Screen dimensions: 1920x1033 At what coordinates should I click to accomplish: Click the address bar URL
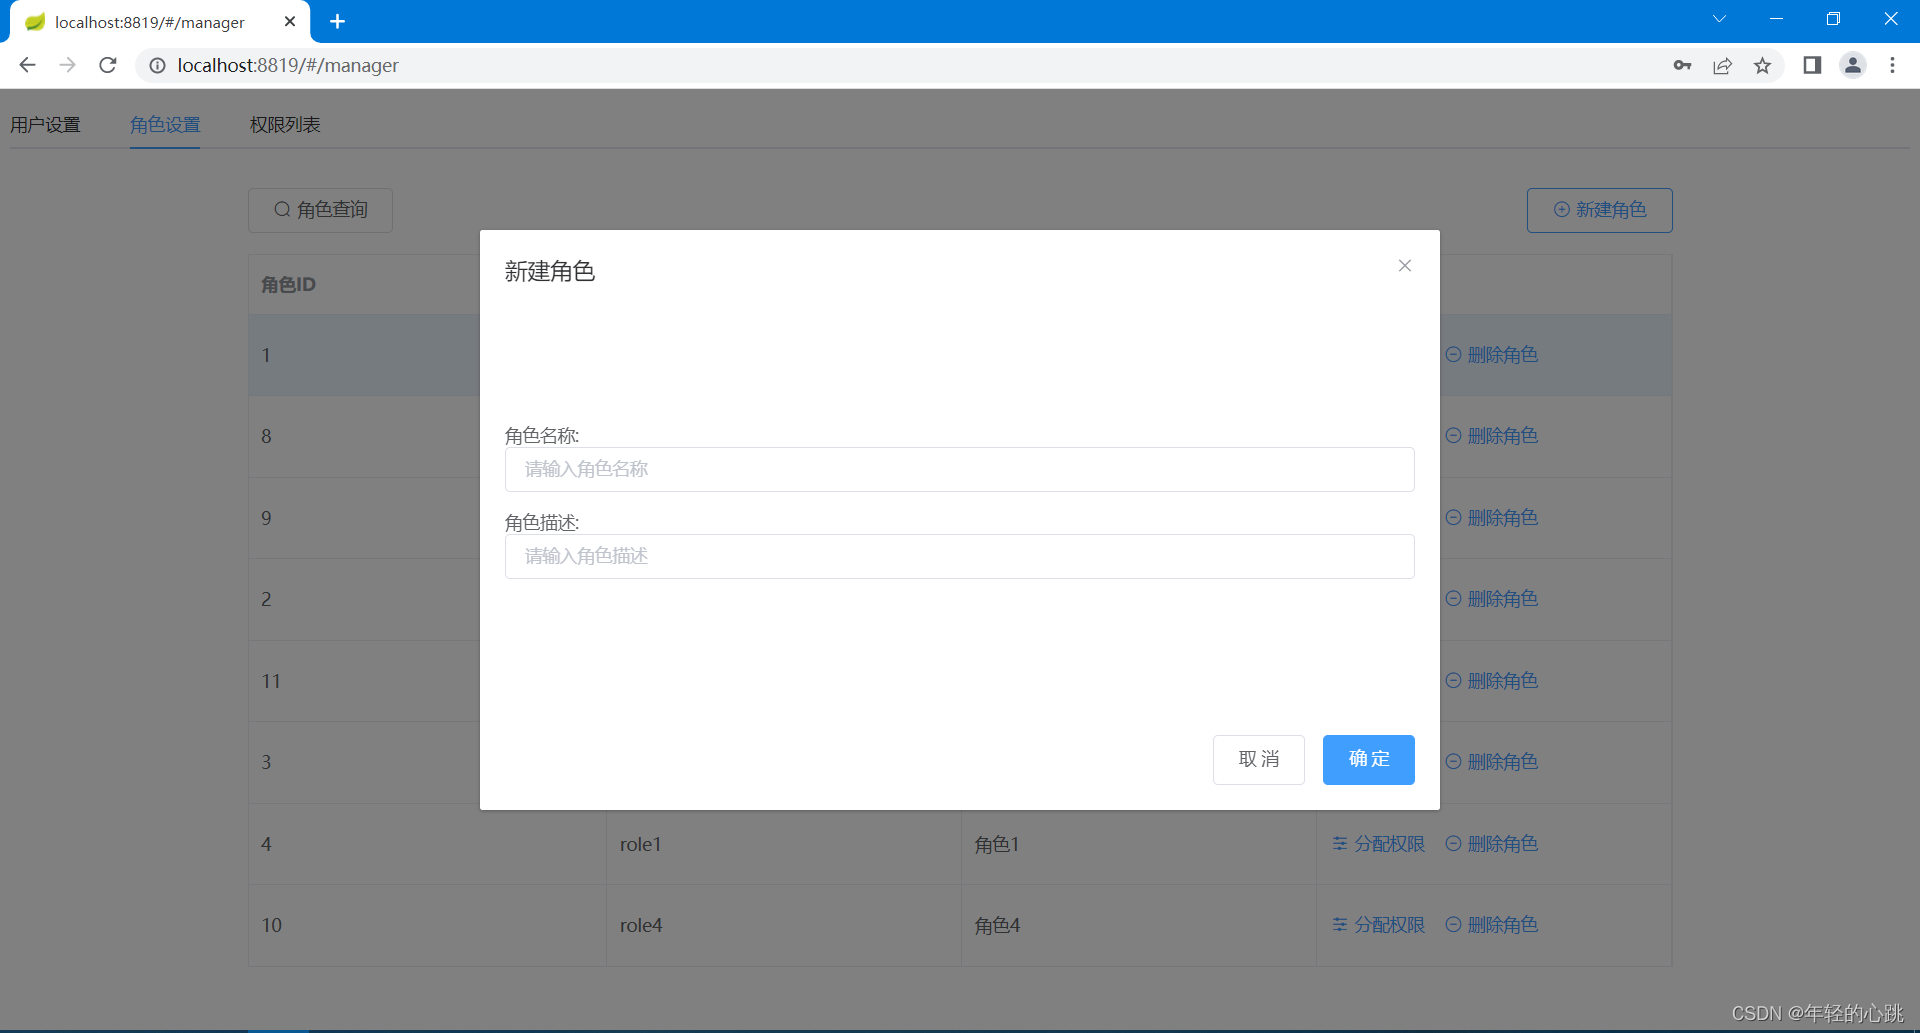pos(288,65)
